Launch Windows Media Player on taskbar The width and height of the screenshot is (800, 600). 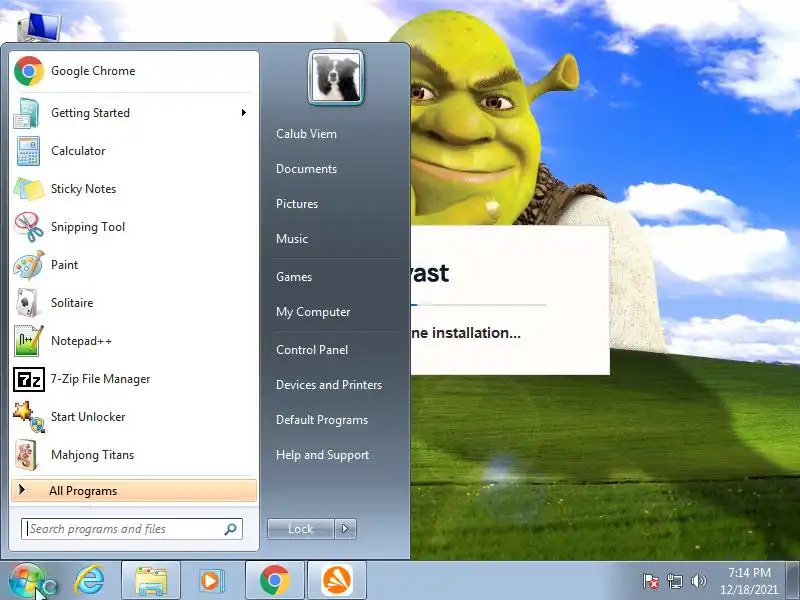coord(210,581)
